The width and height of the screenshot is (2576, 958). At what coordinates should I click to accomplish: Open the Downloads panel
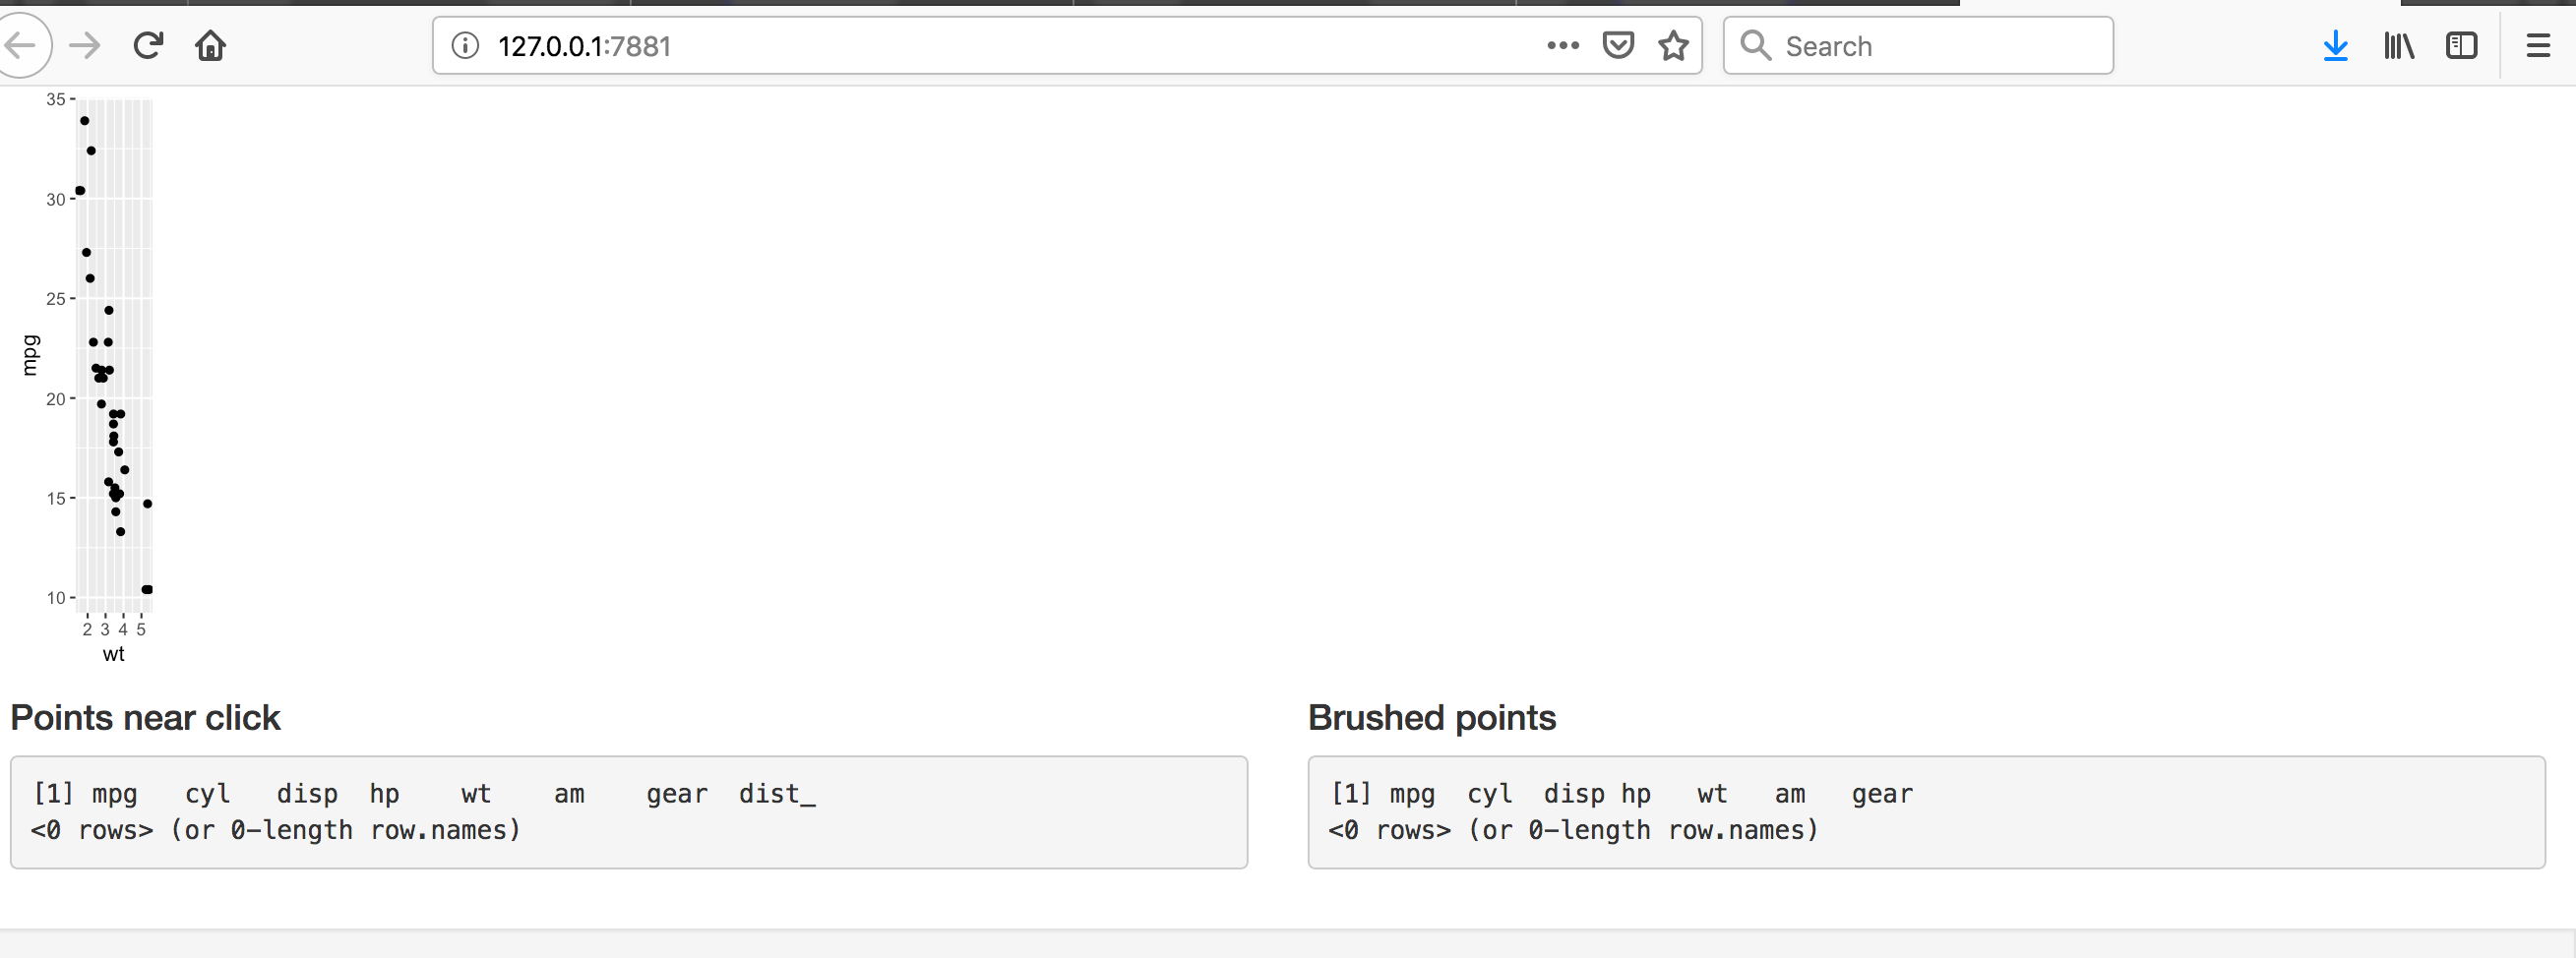(x=2336, y=45)
